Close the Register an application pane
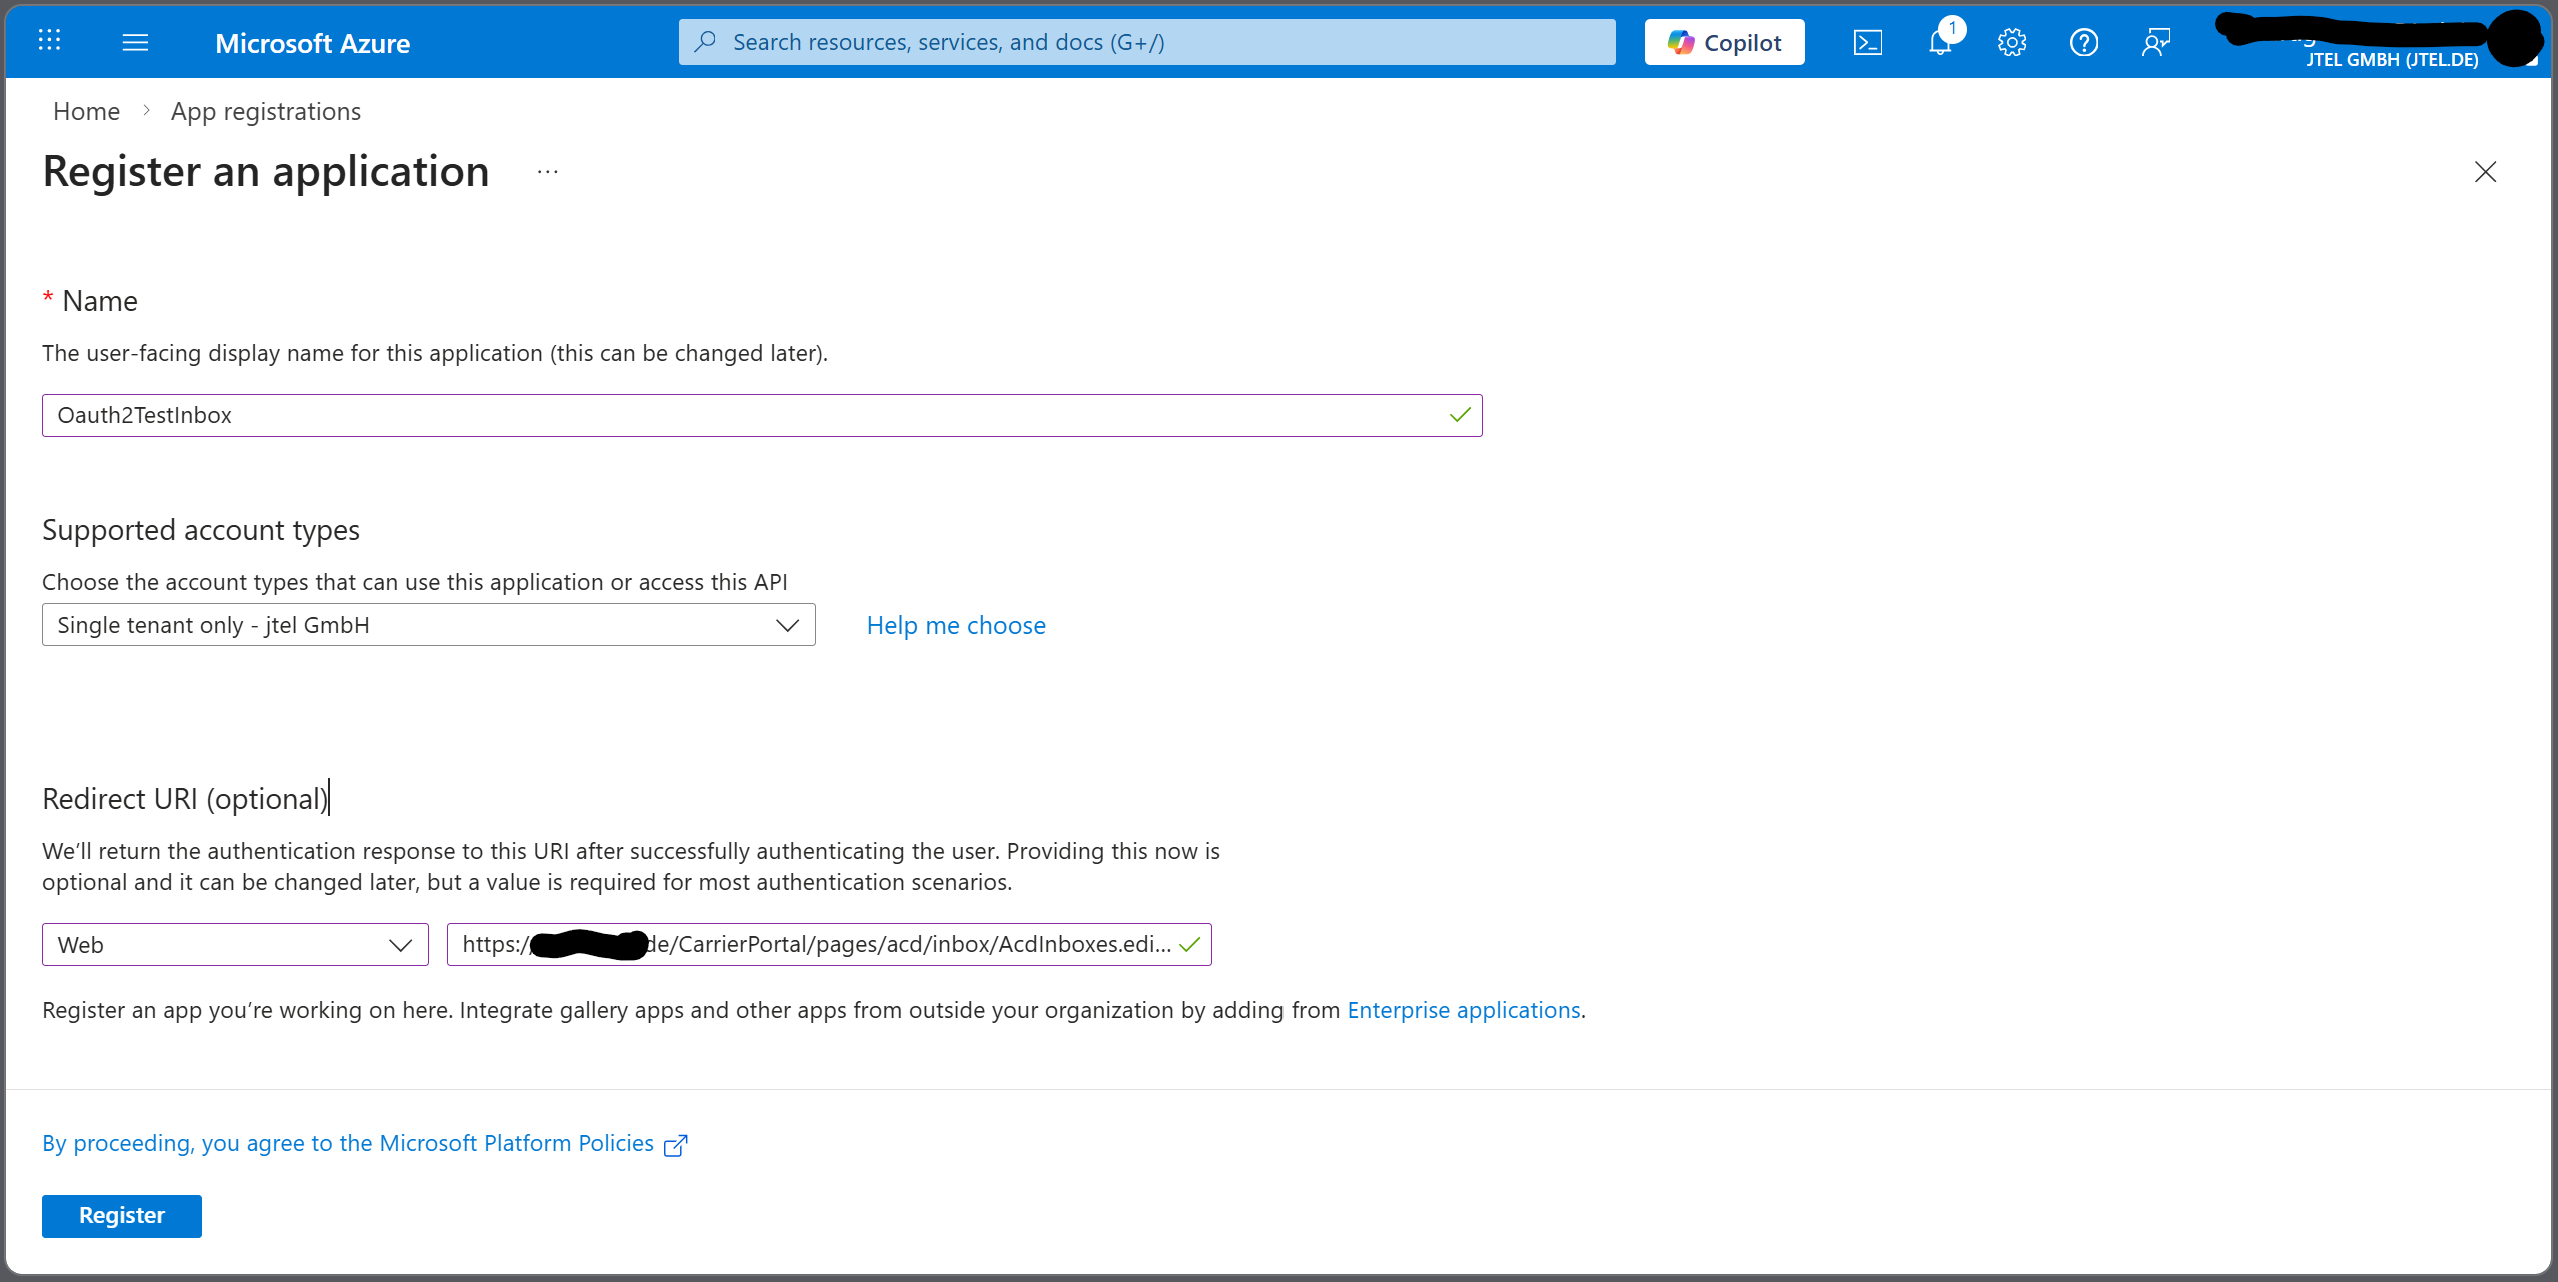The width and height of the screenshot is (2558, 1282). click(2485, 172)
